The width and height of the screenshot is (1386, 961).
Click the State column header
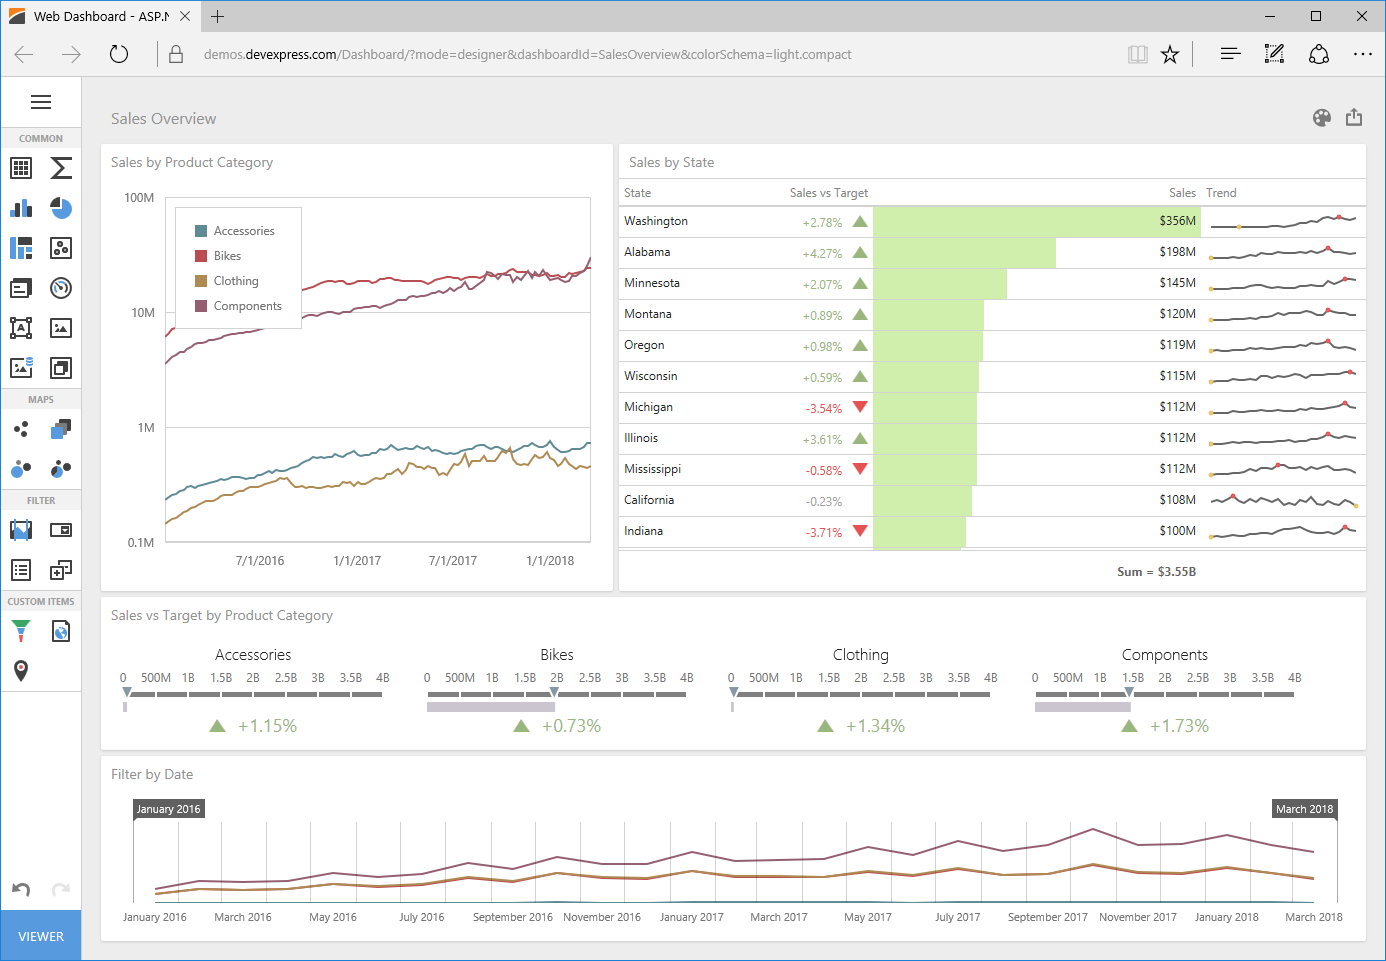tap(637, 193)
